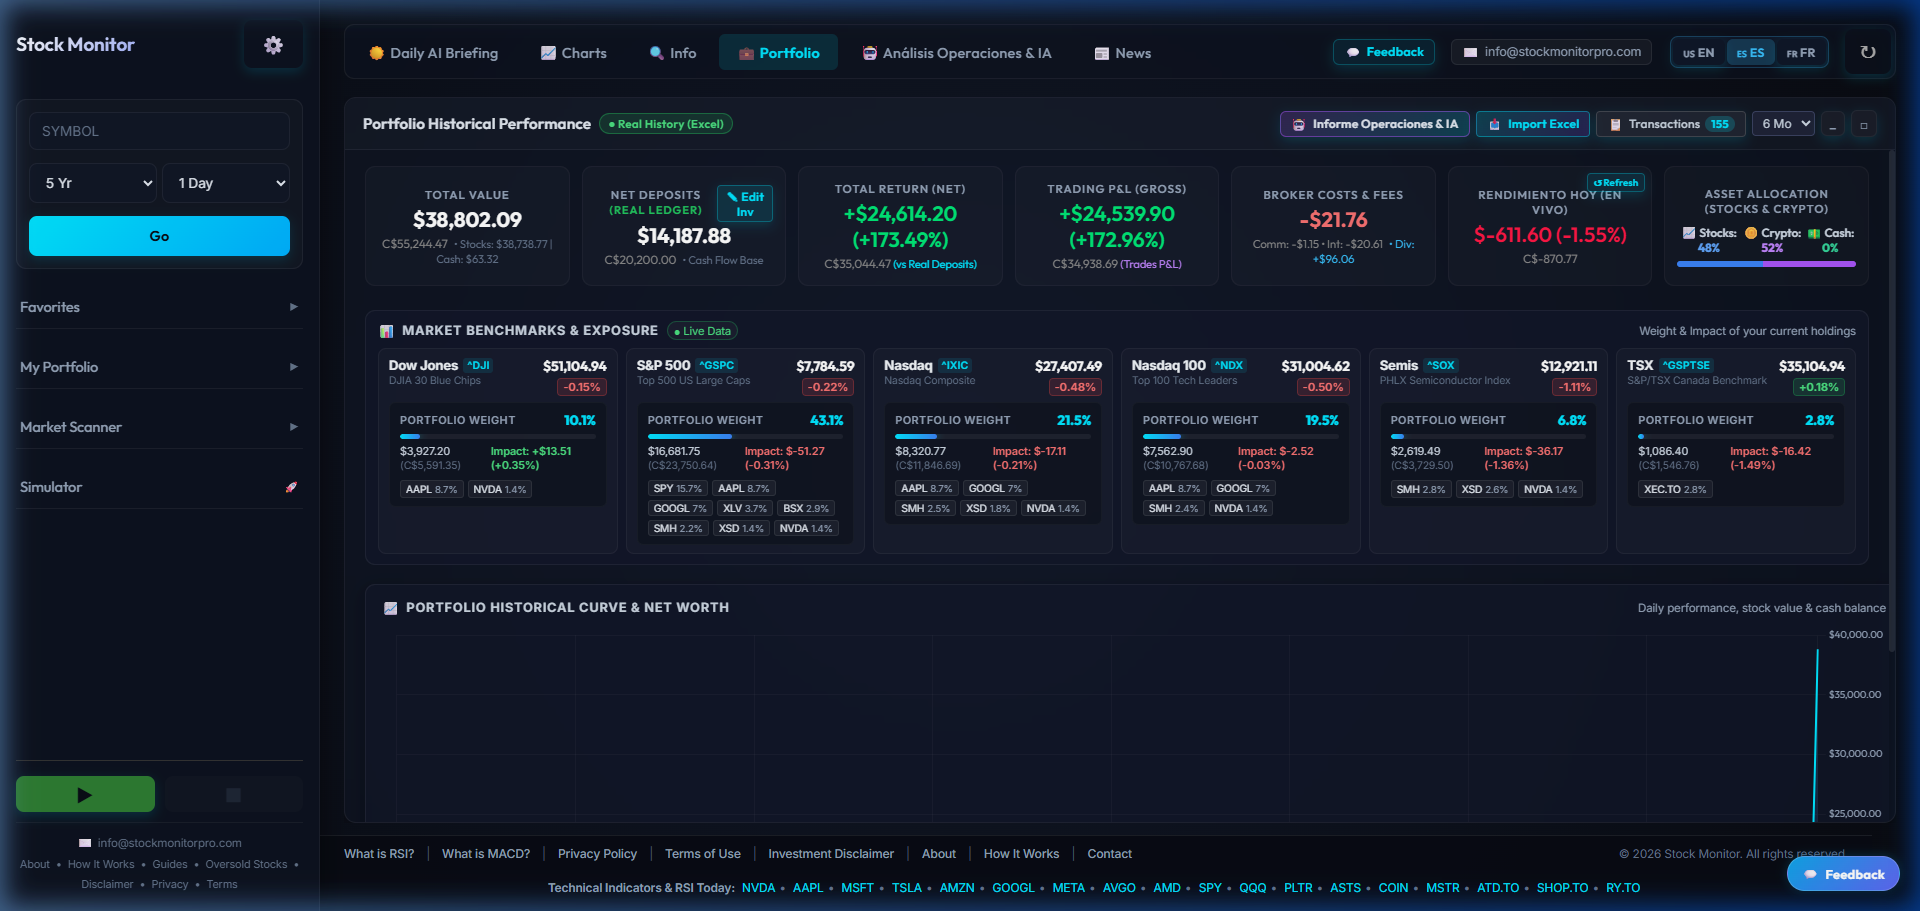The image size is (1920, 911).
Task: Minimize the Portfolio Historical Performance panel
Action: click(x=1832, y=125)
